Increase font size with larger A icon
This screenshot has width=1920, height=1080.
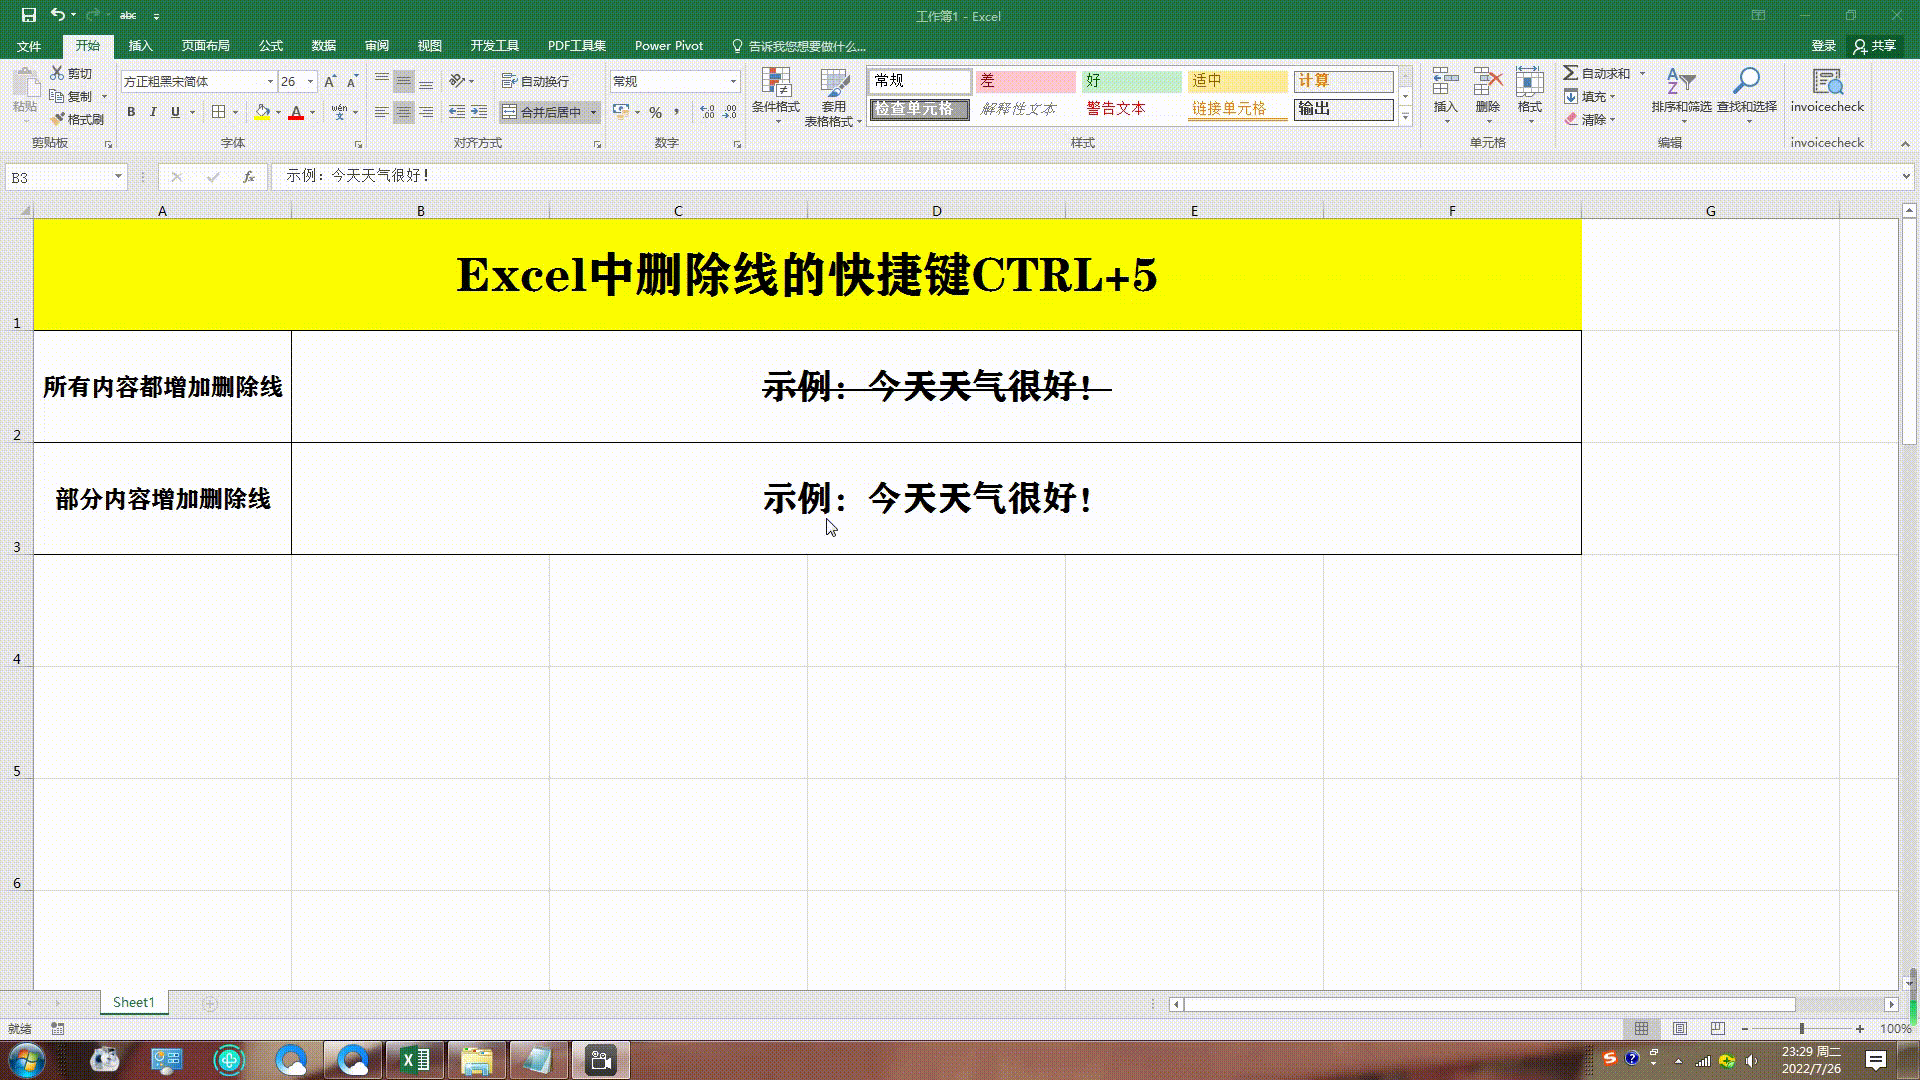point(330,81)
